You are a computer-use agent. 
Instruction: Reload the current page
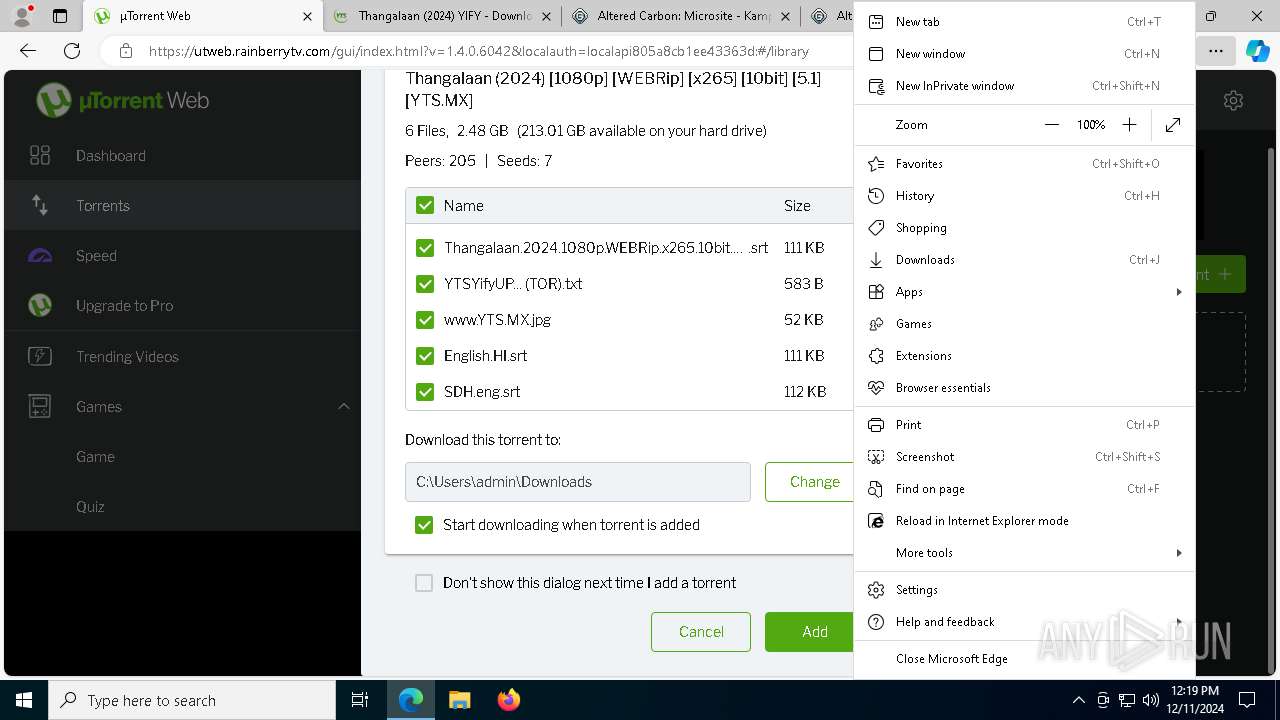pos(72,51)
